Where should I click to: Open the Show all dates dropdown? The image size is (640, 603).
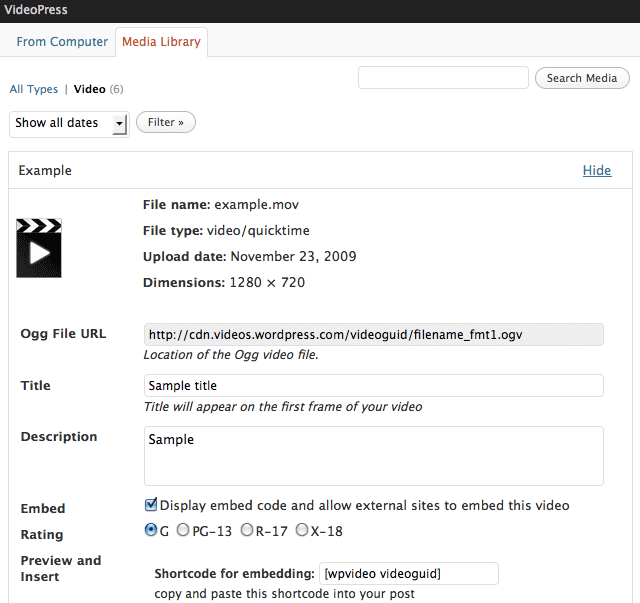coord(69,123)
